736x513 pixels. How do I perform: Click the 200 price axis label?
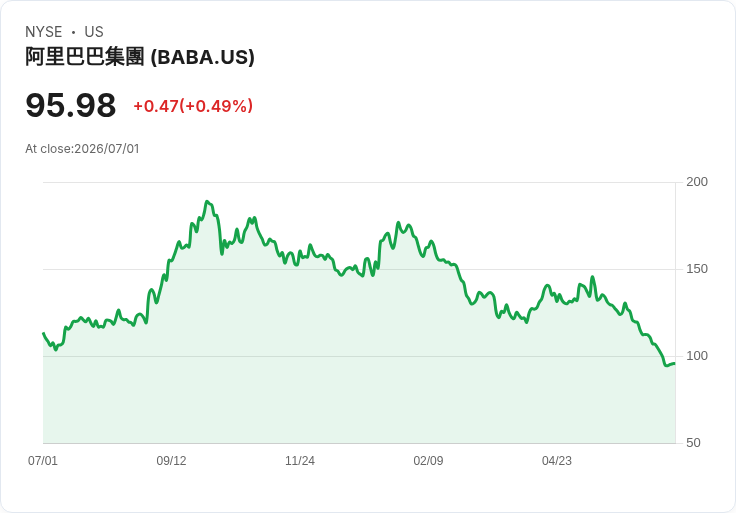(x=697, y=182)
